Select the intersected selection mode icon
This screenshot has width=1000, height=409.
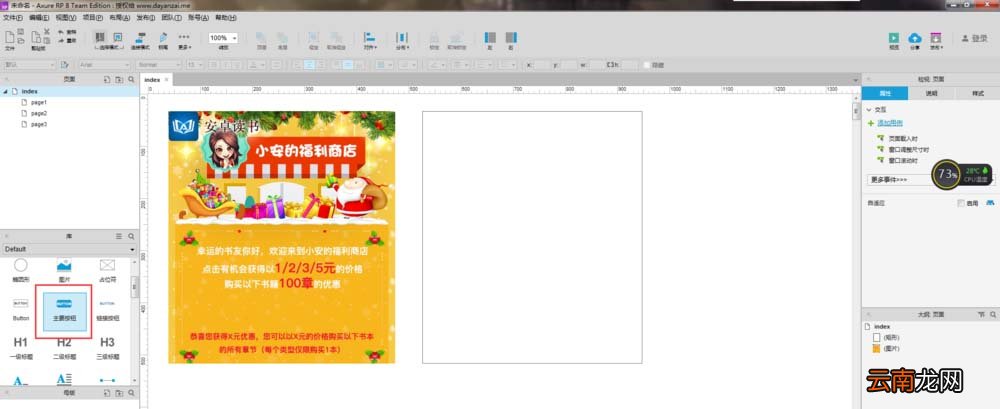pyautogui.click(x=99, y=38)
